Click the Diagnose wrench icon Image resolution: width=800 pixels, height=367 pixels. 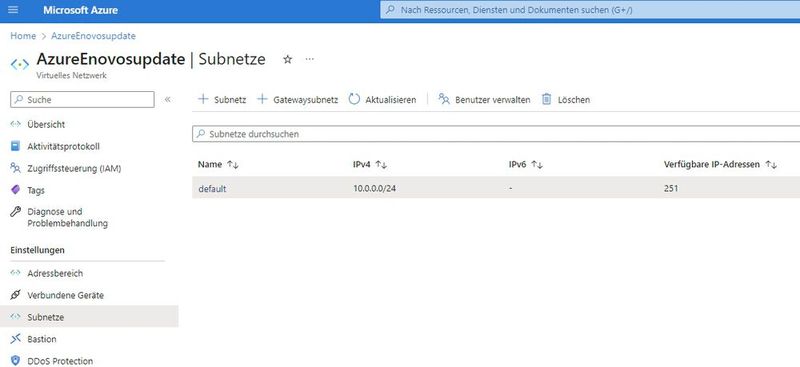[x=15, y=211]
